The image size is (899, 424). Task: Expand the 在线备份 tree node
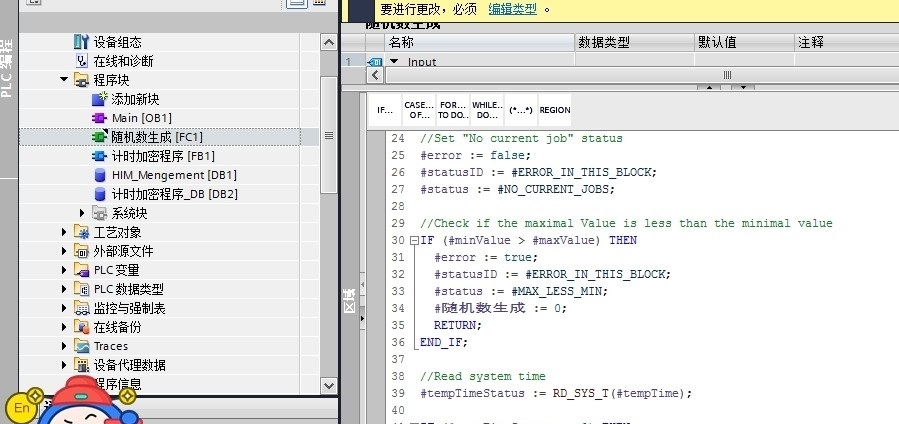pos(64,327)
